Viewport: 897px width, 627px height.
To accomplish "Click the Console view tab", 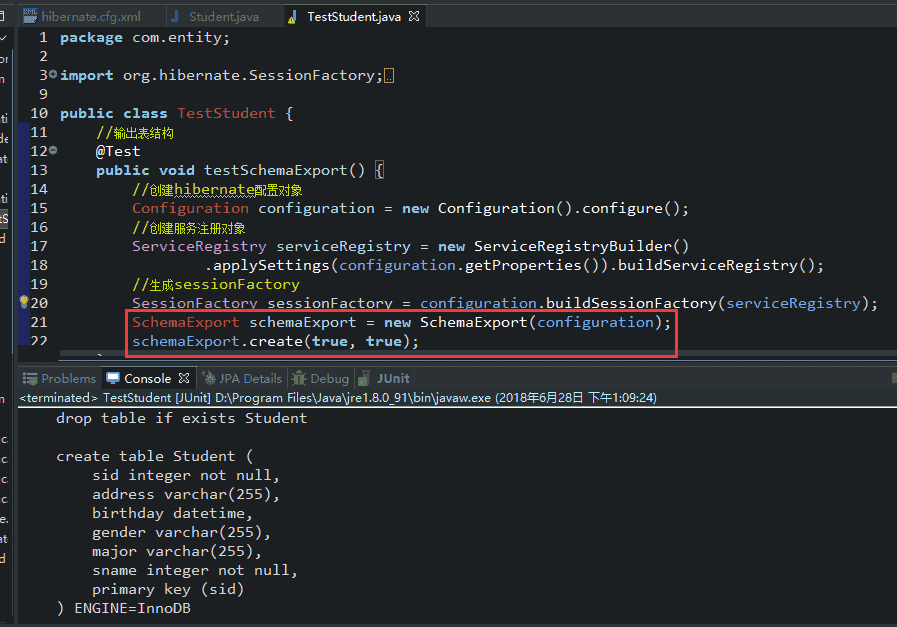I will [146, 379].
